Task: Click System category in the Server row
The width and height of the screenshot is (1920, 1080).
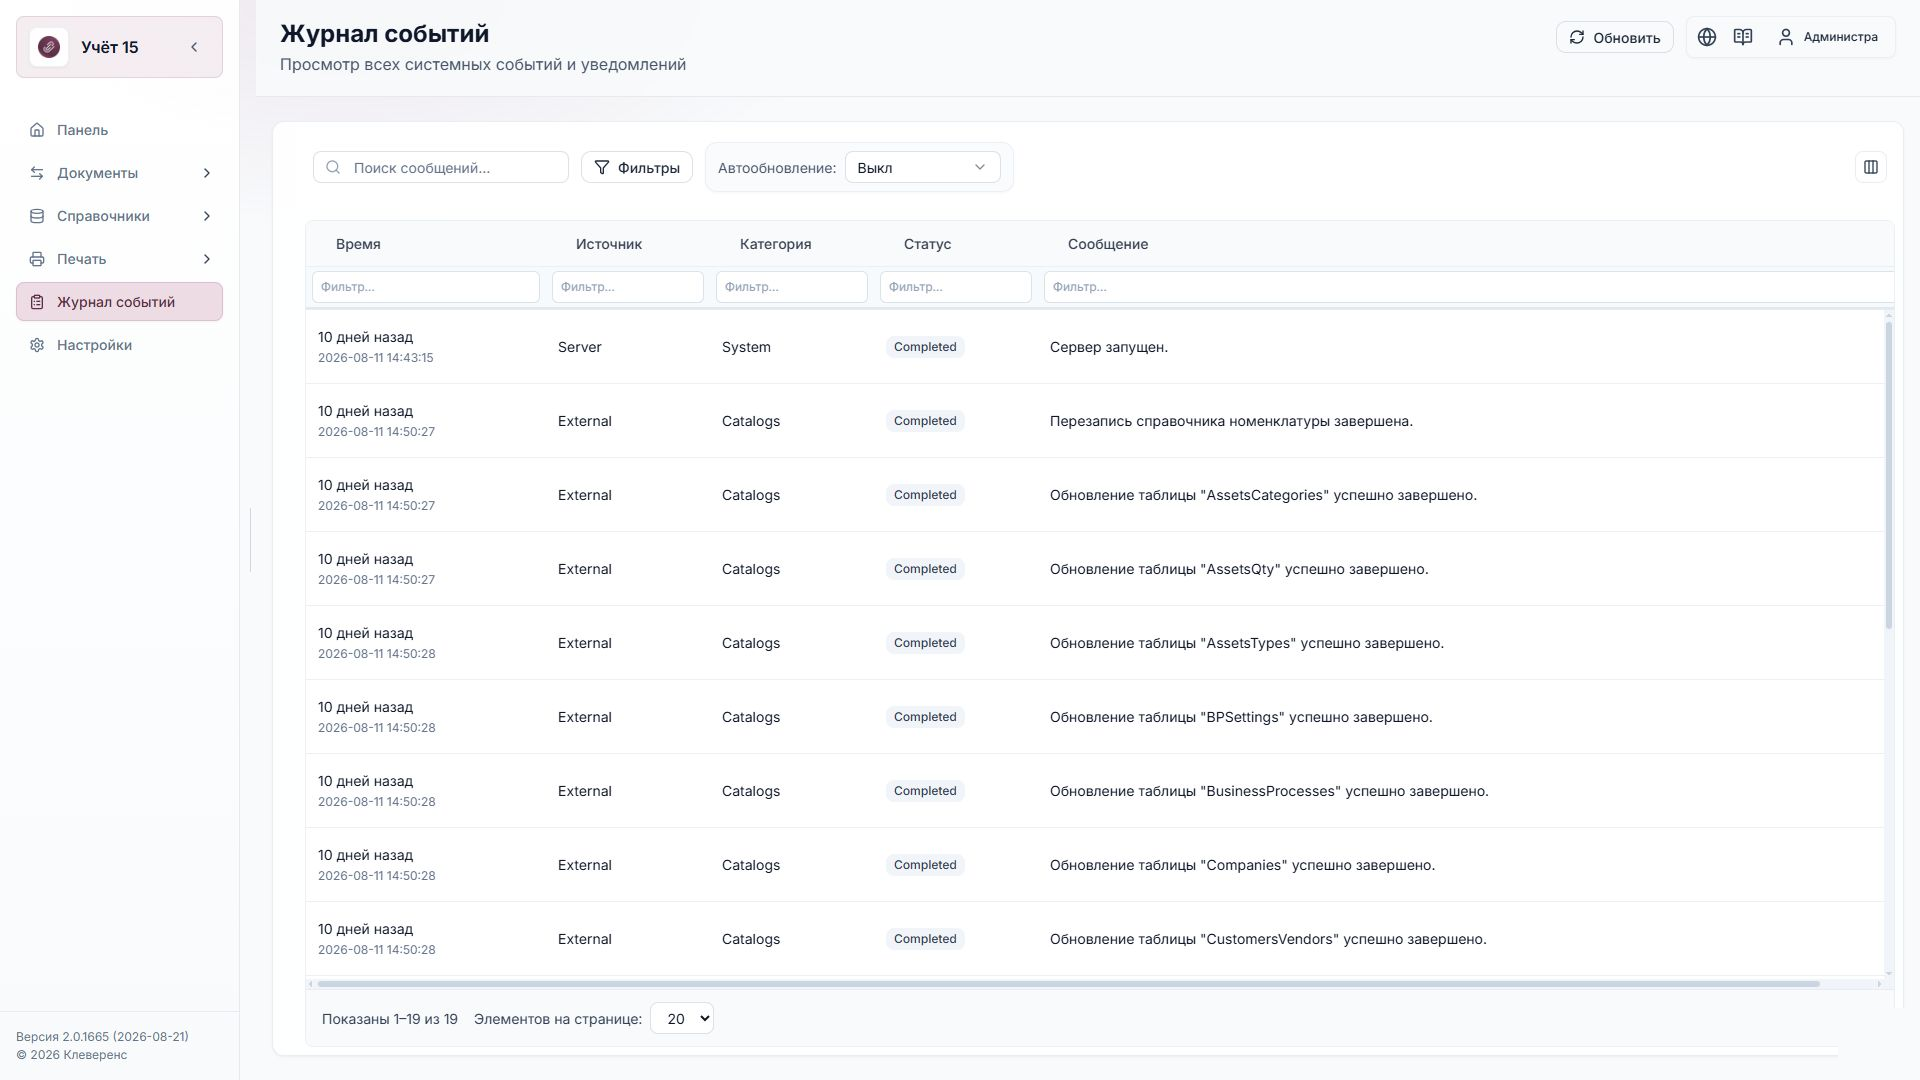Action: [x=746, y=347]
